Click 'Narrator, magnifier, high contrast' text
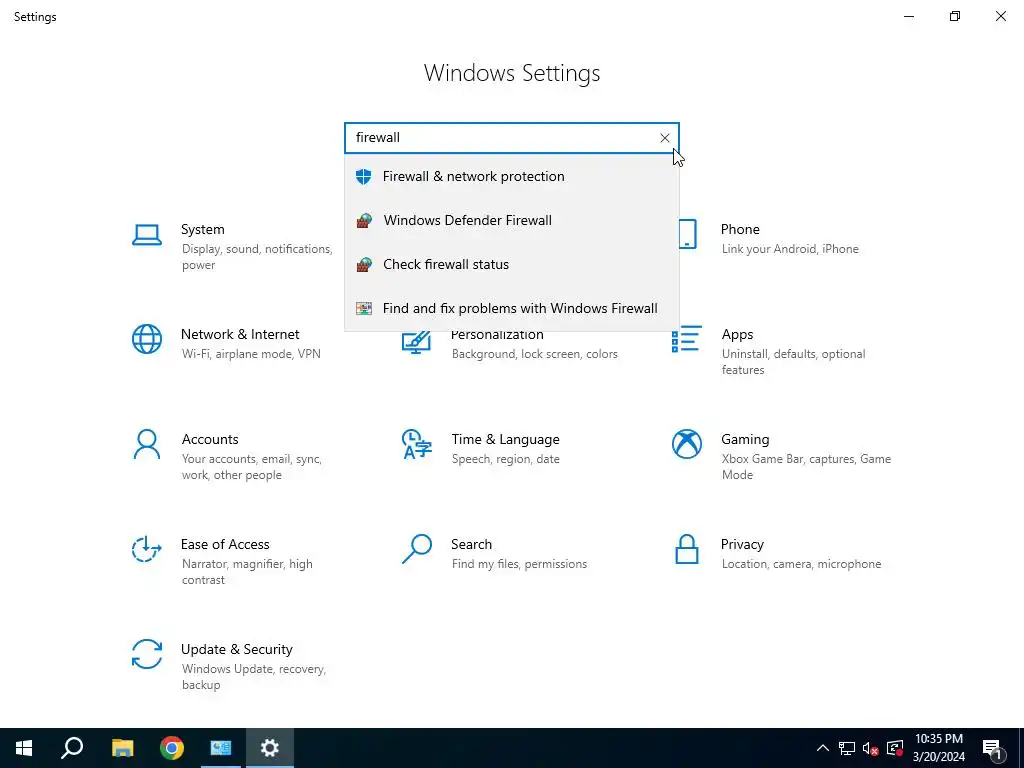Viewport: 1024px width, 768px height. point(247,572)
